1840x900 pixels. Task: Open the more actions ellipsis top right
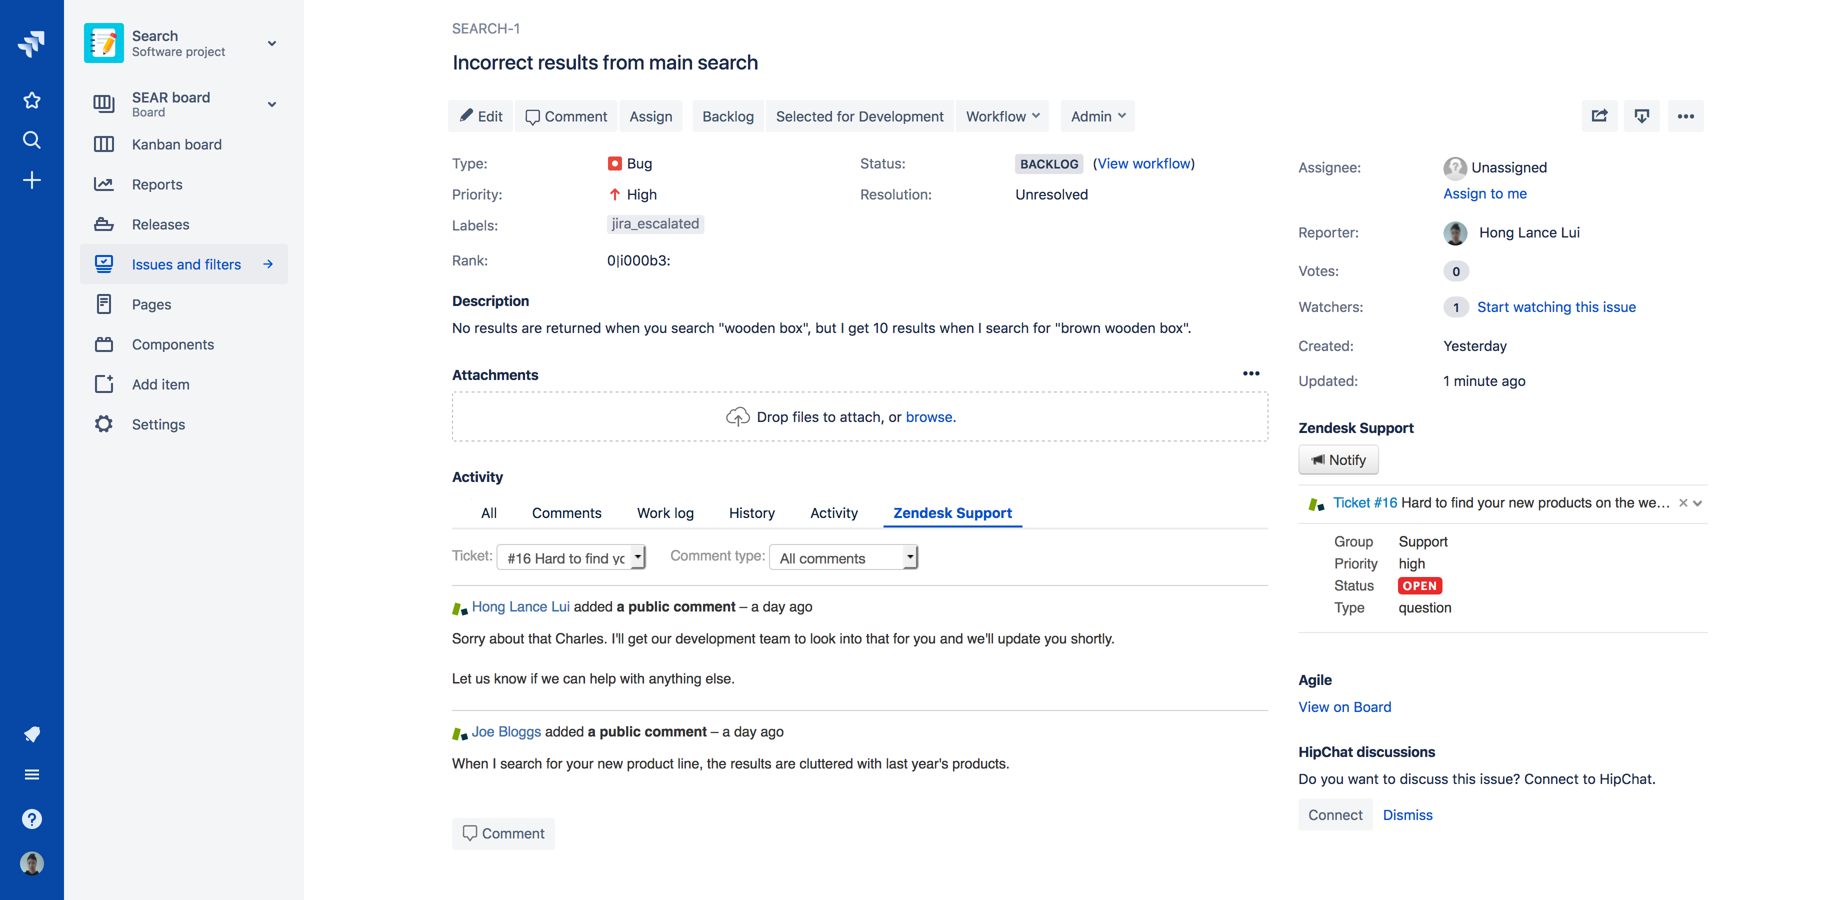coord(1685,116)
